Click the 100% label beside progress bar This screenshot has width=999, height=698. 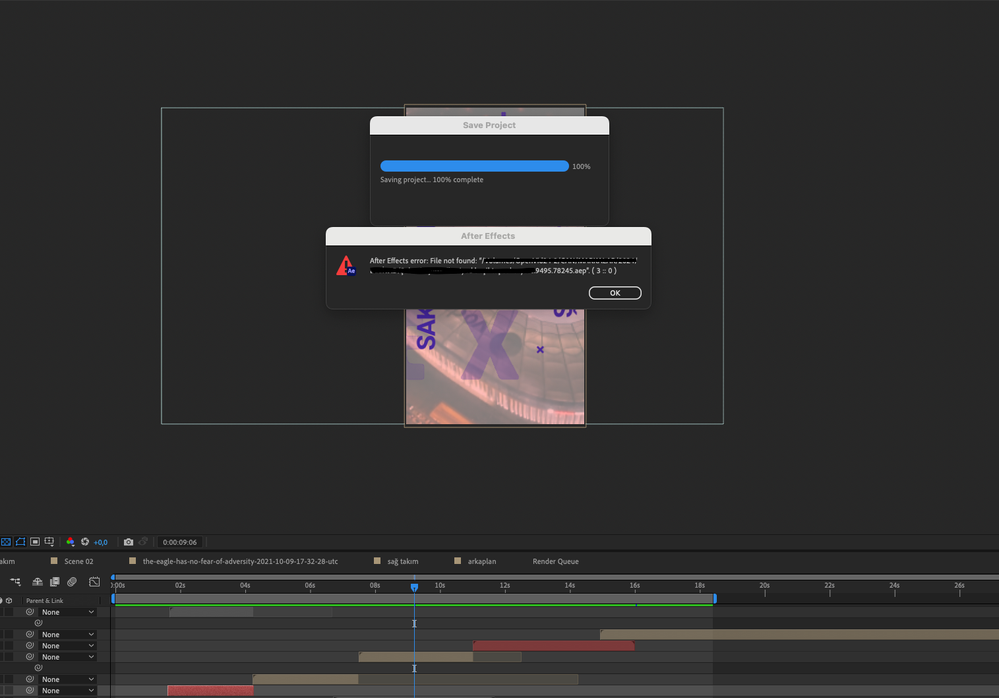[x=581, y=166]
